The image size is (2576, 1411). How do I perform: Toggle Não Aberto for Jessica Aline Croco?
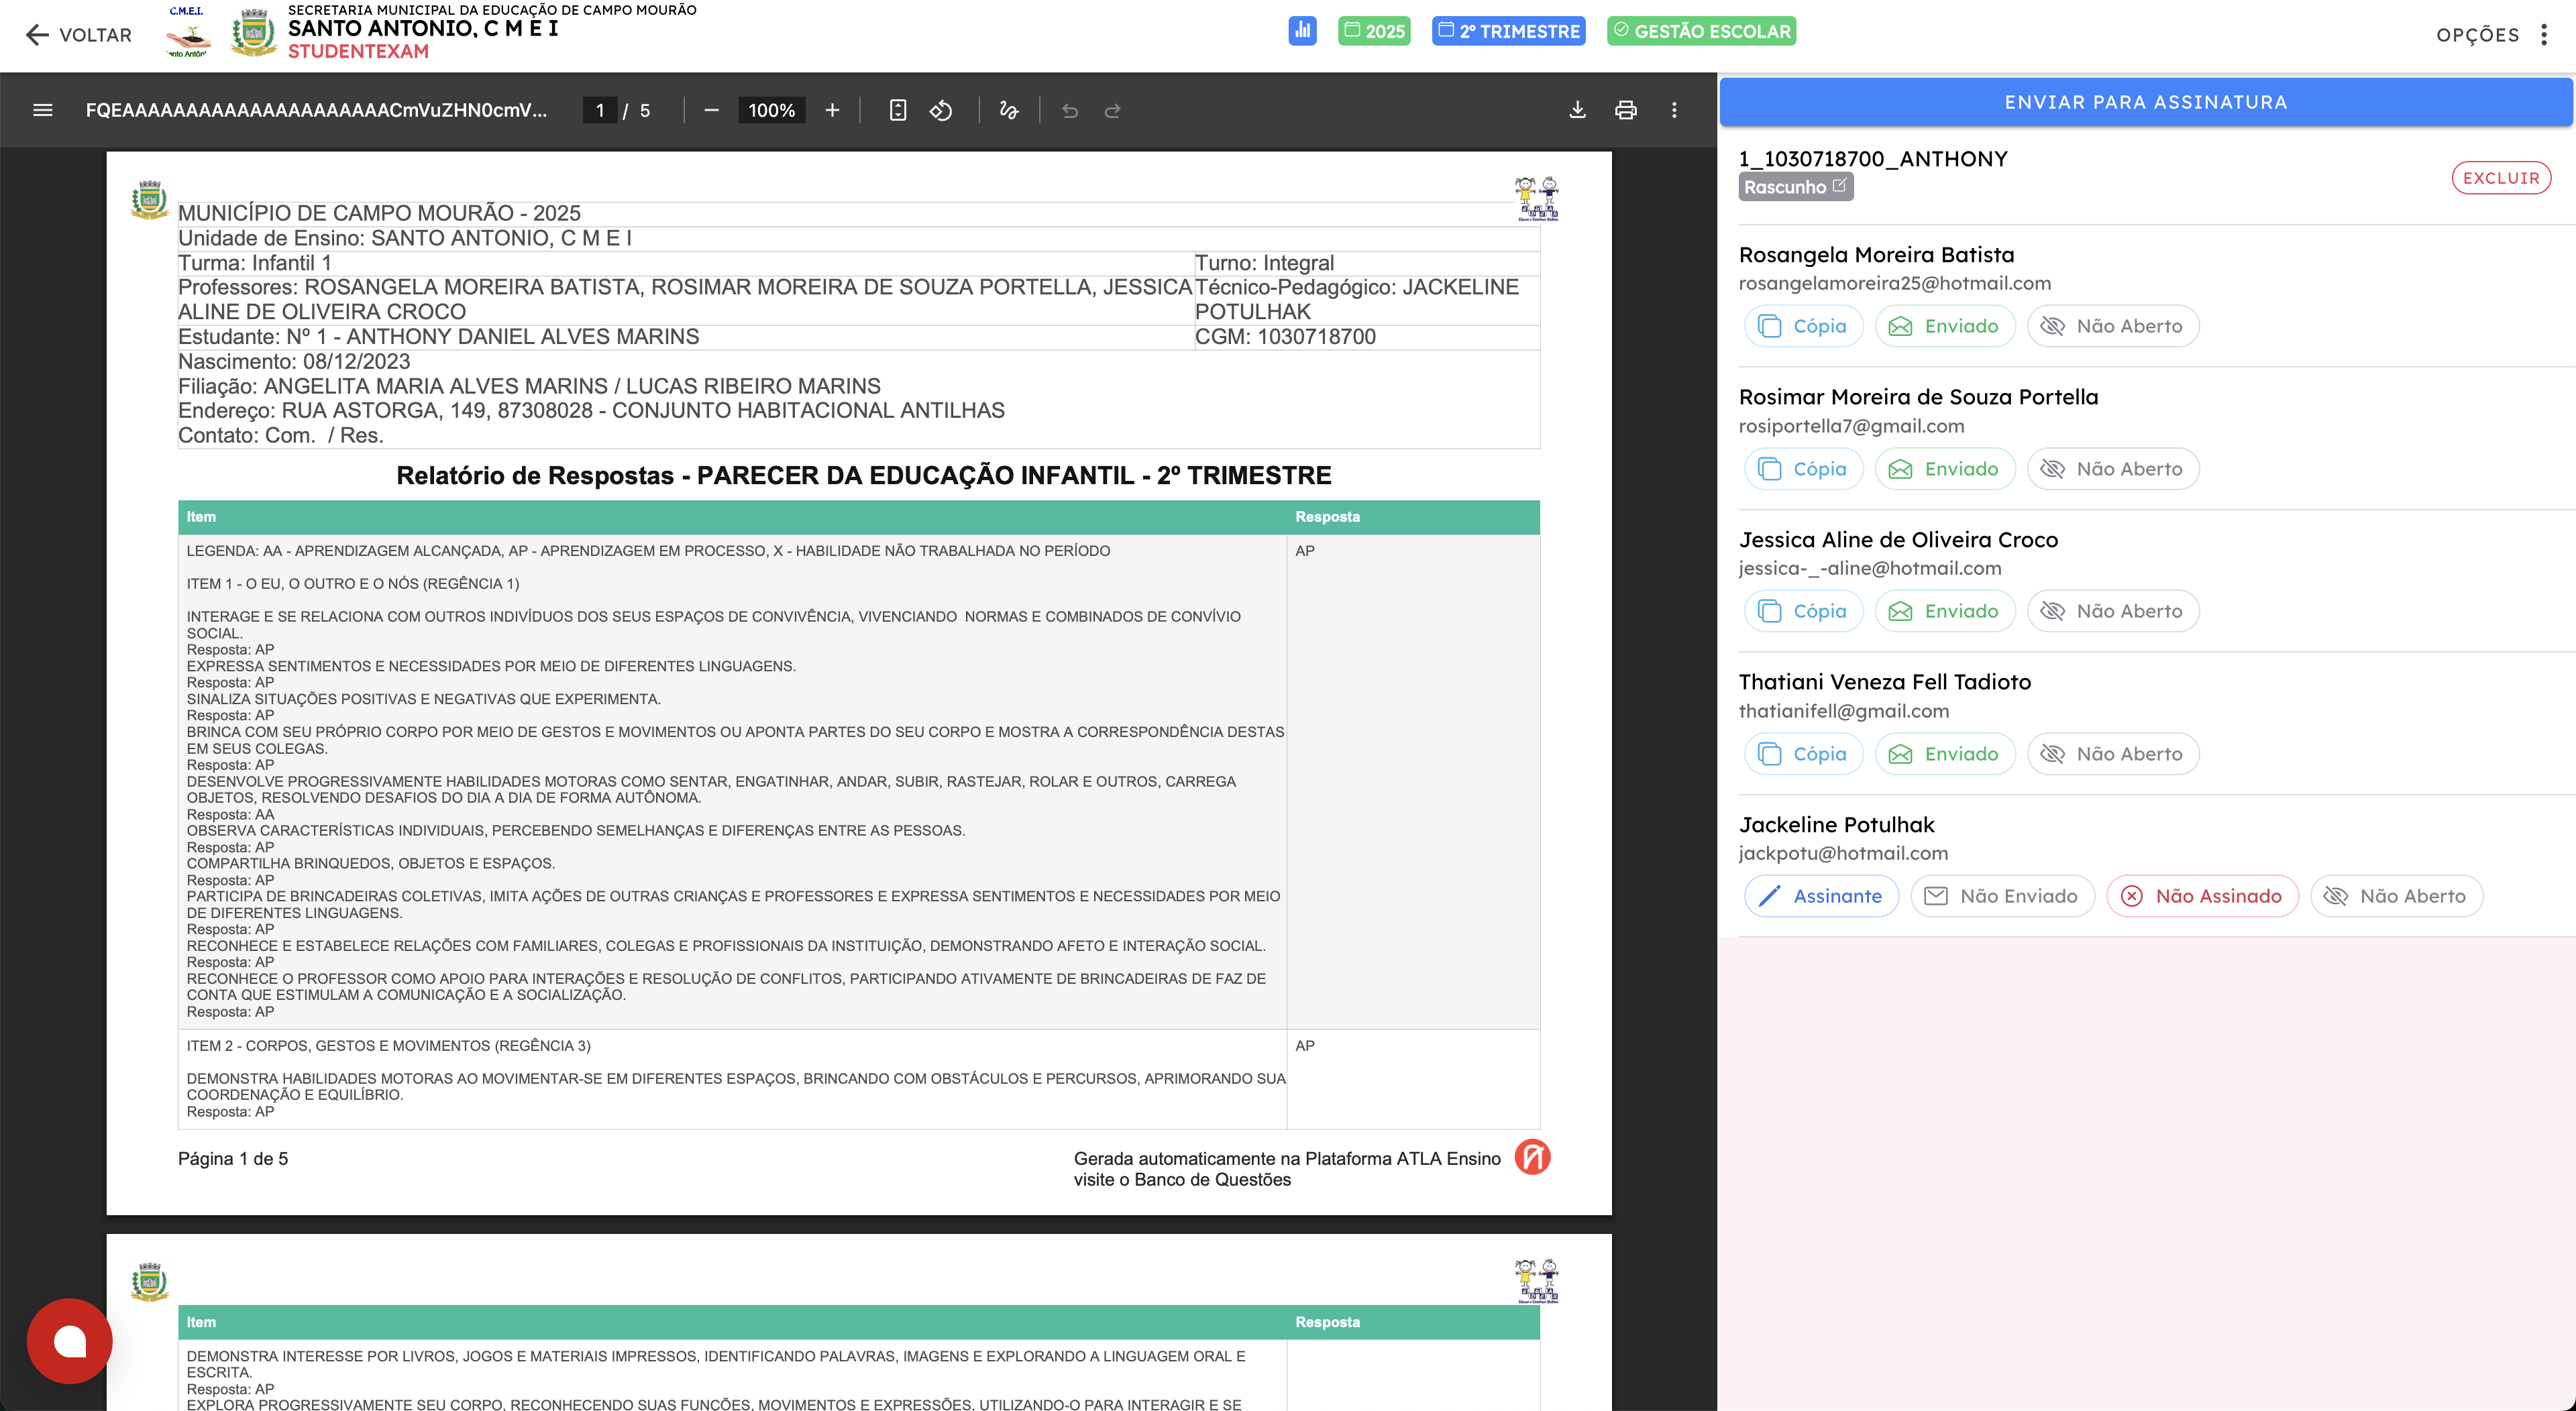(2113, 611)
